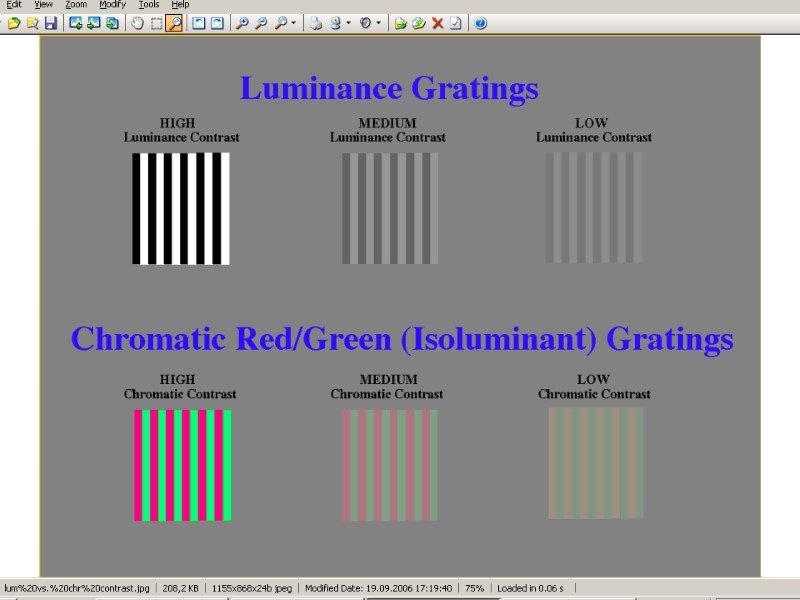Open the Help menu
Image resolution: width=800 pixels, height=600 pixels.
pos(180,5)
